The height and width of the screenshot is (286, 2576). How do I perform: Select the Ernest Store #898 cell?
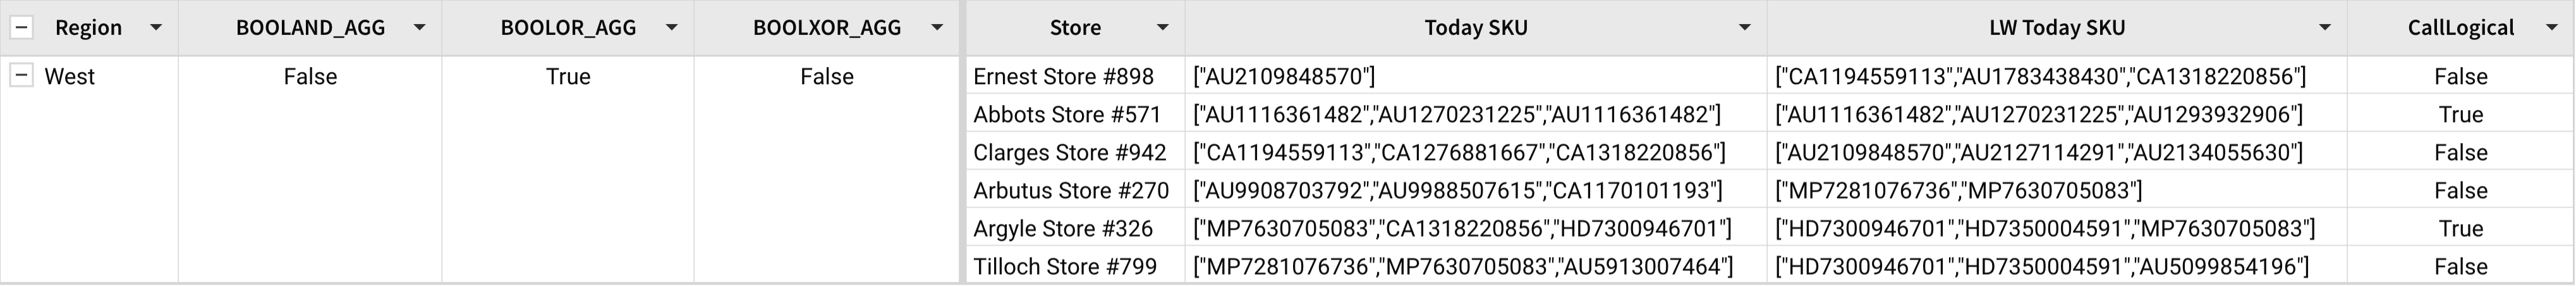(1075, 76)
